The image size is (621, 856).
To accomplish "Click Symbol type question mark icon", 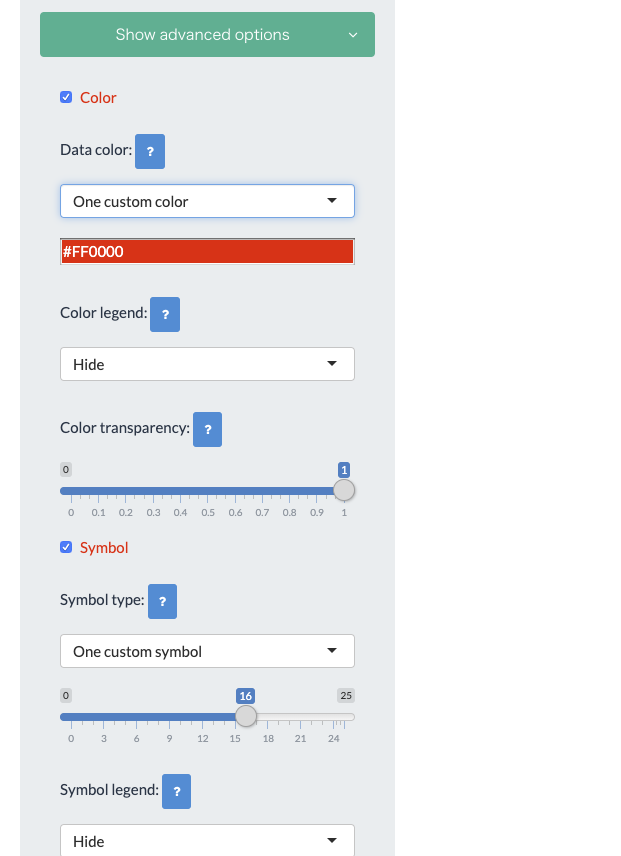I will 162,602.
